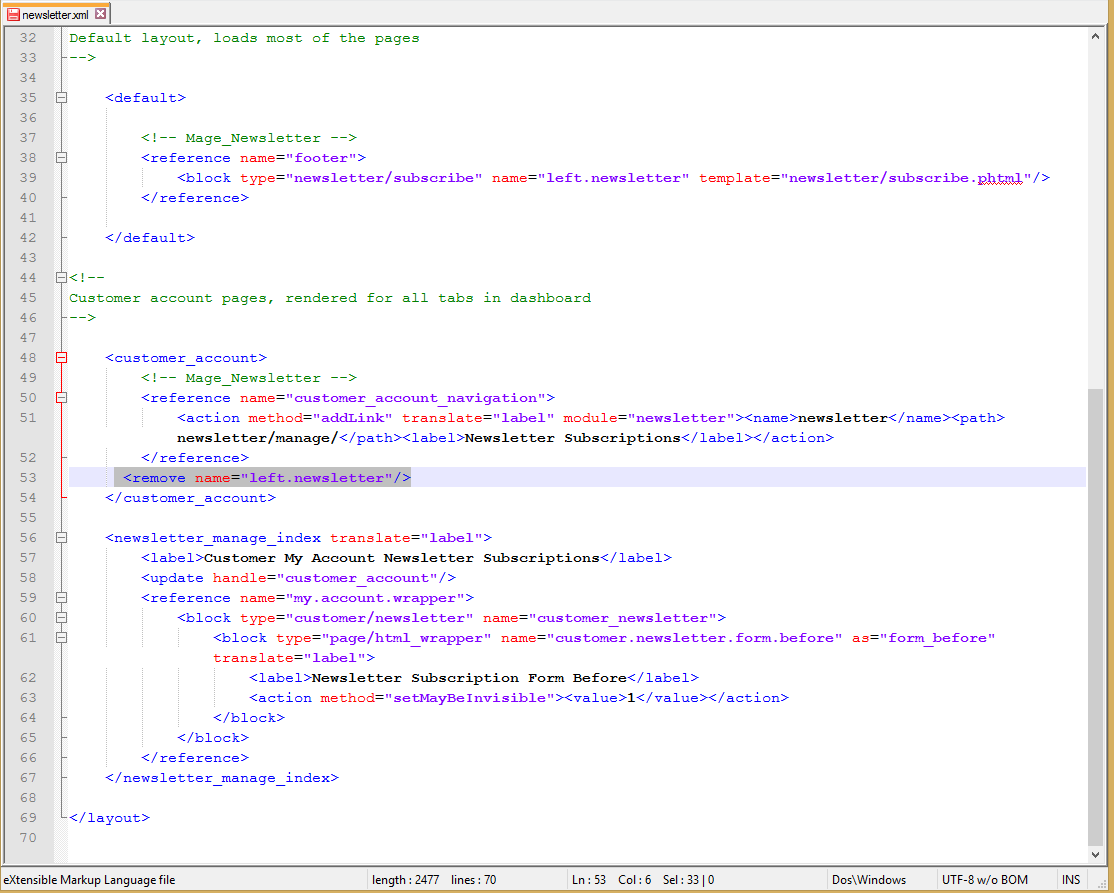Click "page/html_wrapper" type value on line 61
The image size is (1114, 893).
coord(406,638)
